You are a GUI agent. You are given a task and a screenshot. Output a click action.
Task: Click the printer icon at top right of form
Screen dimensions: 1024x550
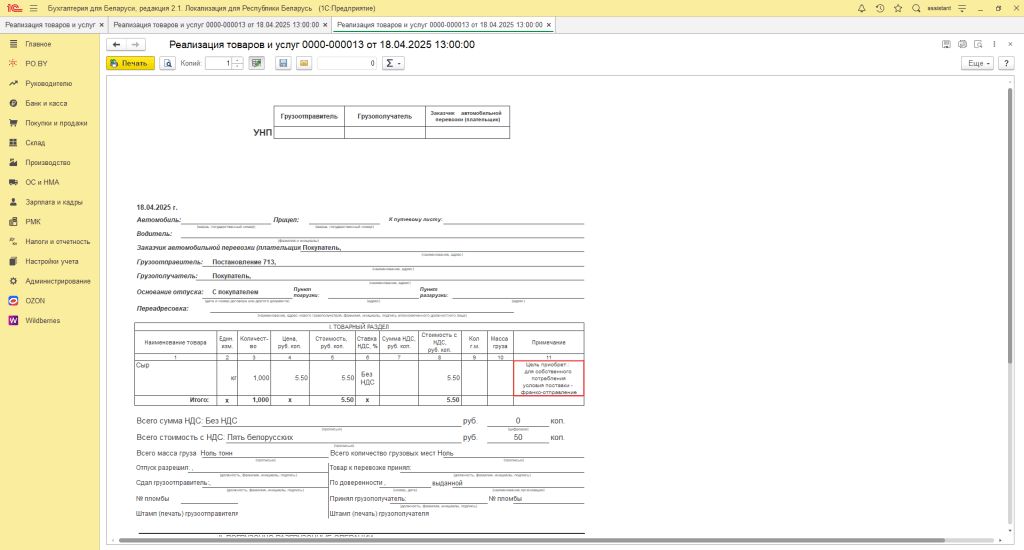[x=962, y=44]
